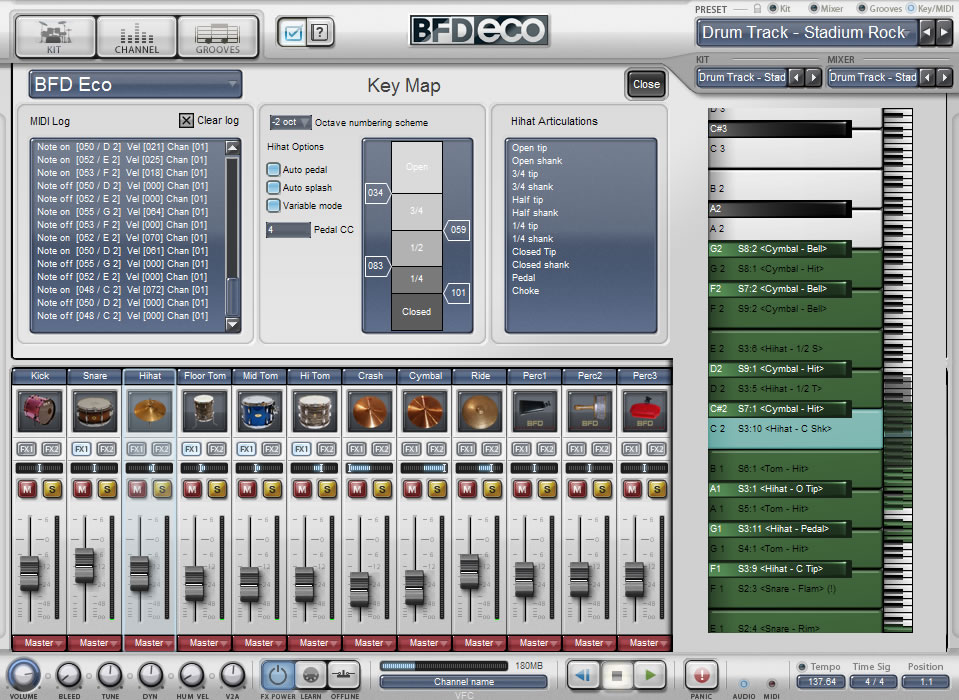Solo the Snare channel
The image size is (959, 700).
107,489
